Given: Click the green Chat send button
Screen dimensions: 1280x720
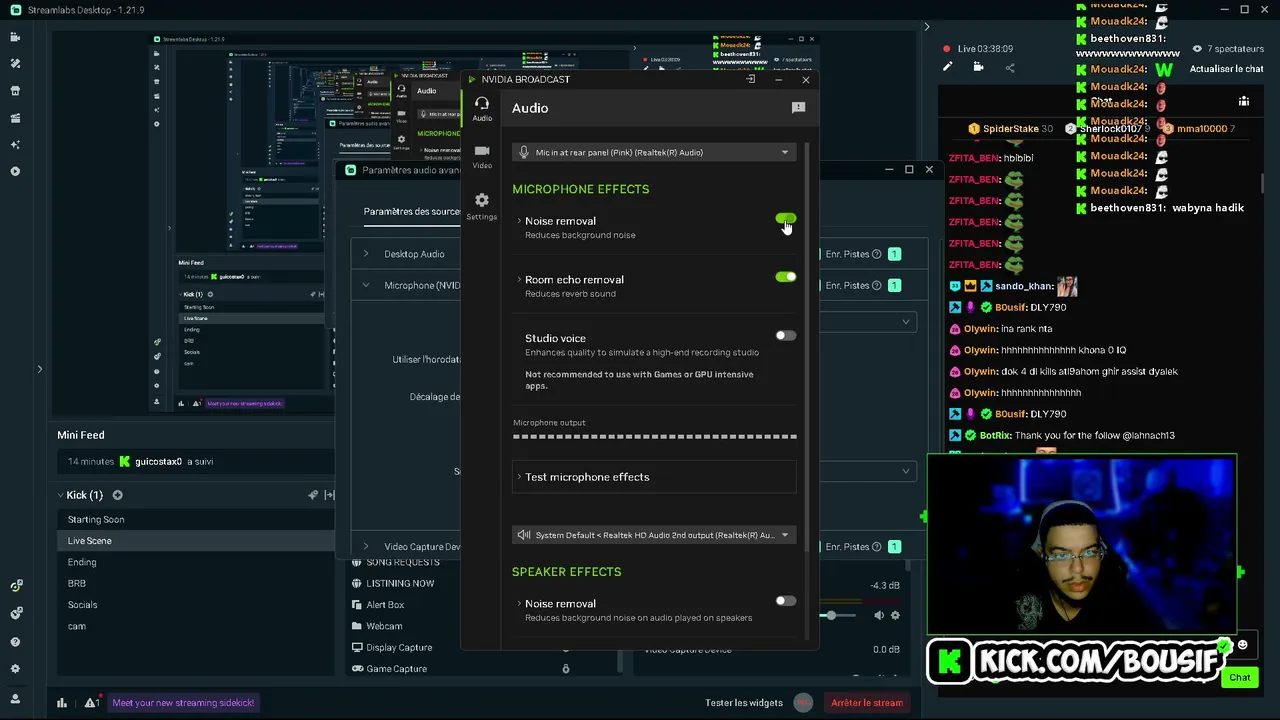Looking at the screenshot, I should [x=1240, y=678].
